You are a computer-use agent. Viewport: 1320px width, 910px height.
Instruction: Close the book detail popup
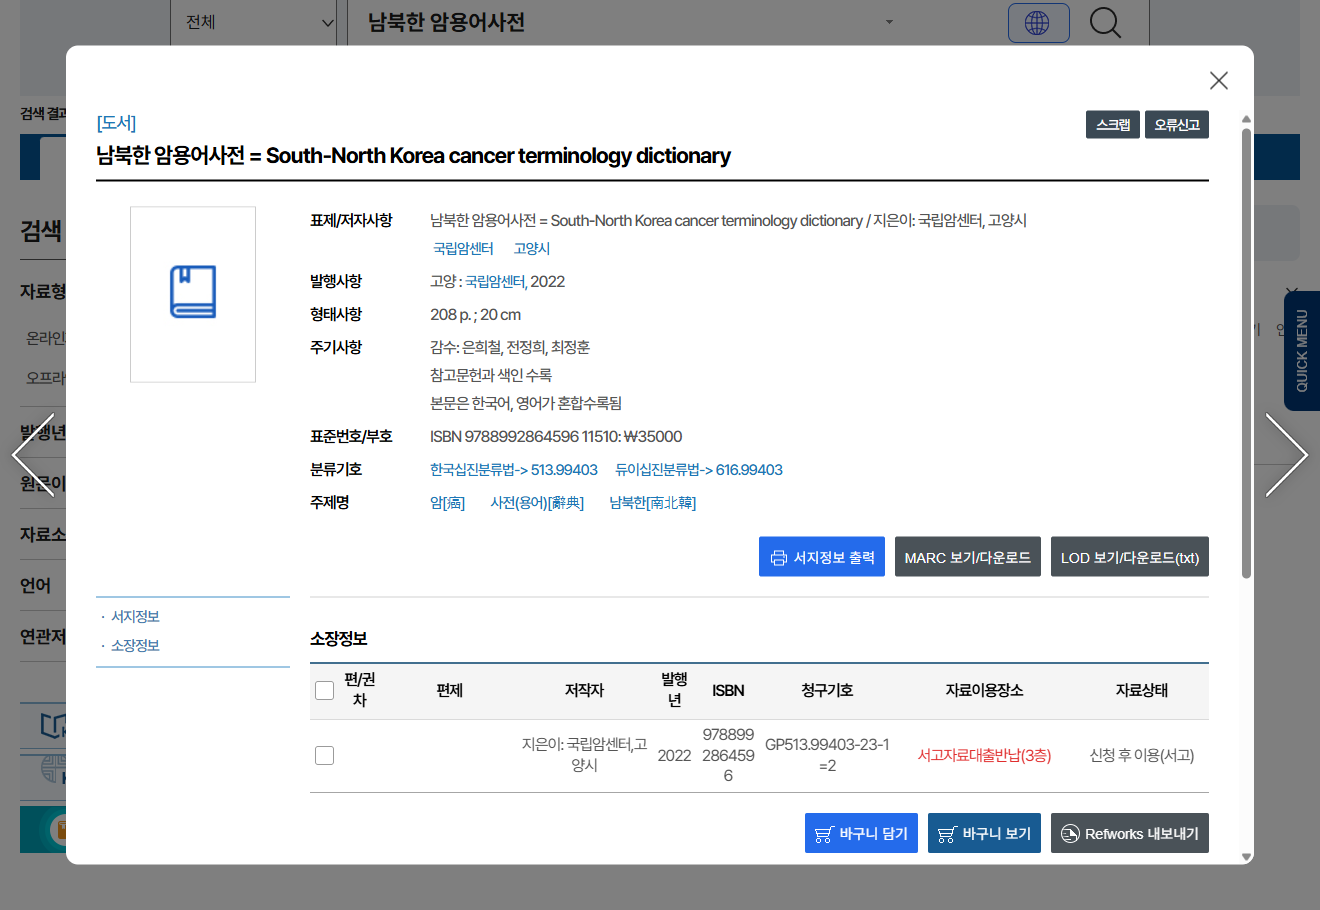(x=1218, y=81)
